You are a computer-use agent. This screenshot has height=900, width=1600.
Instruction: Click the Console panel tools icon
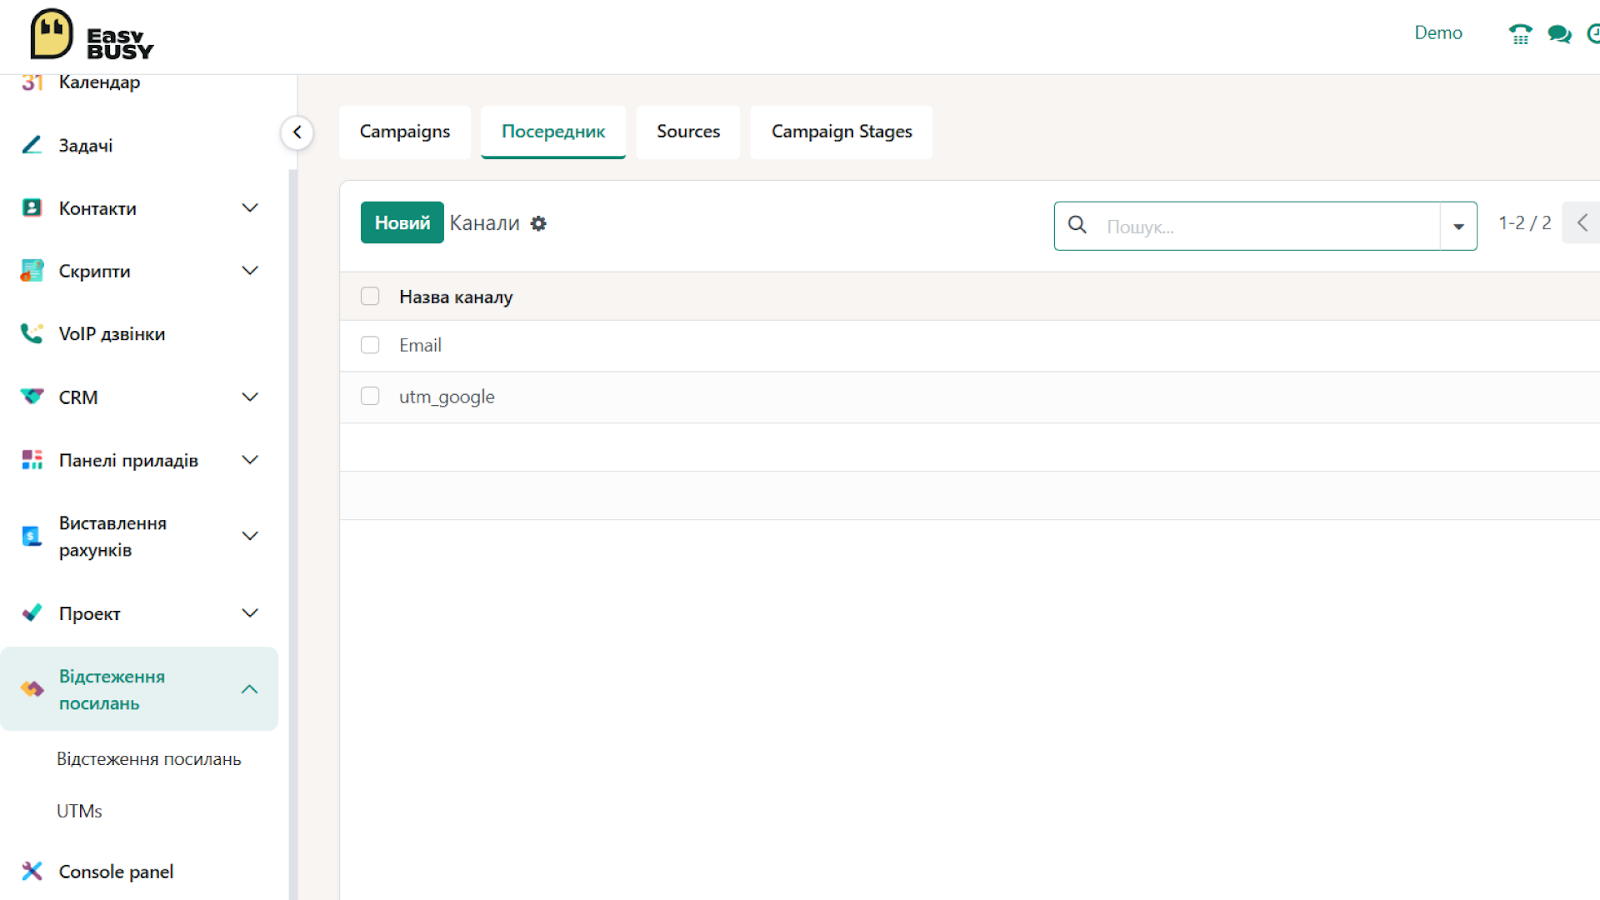pyautogui.click(x=32, y=871)
